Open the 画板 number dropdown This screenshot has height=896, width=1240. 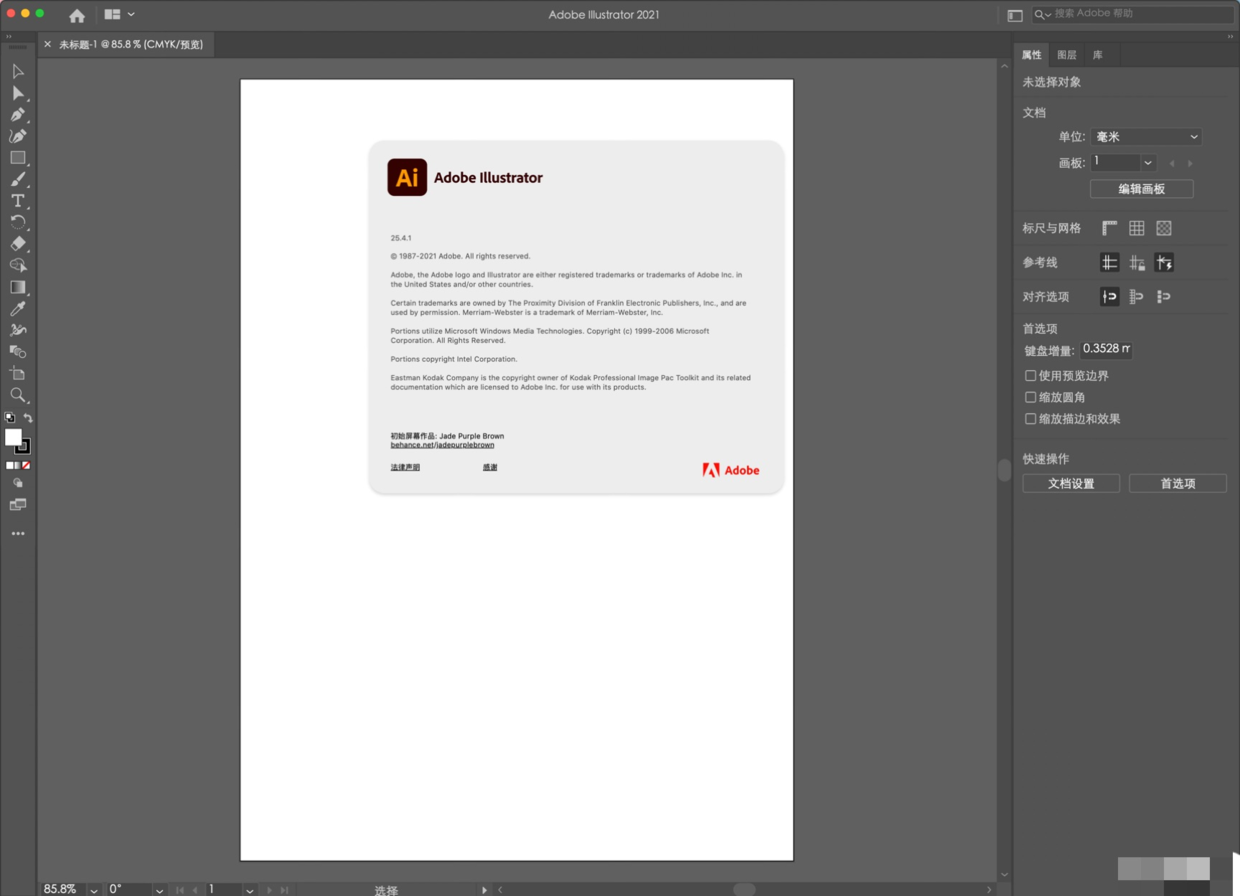(1149, 163)
